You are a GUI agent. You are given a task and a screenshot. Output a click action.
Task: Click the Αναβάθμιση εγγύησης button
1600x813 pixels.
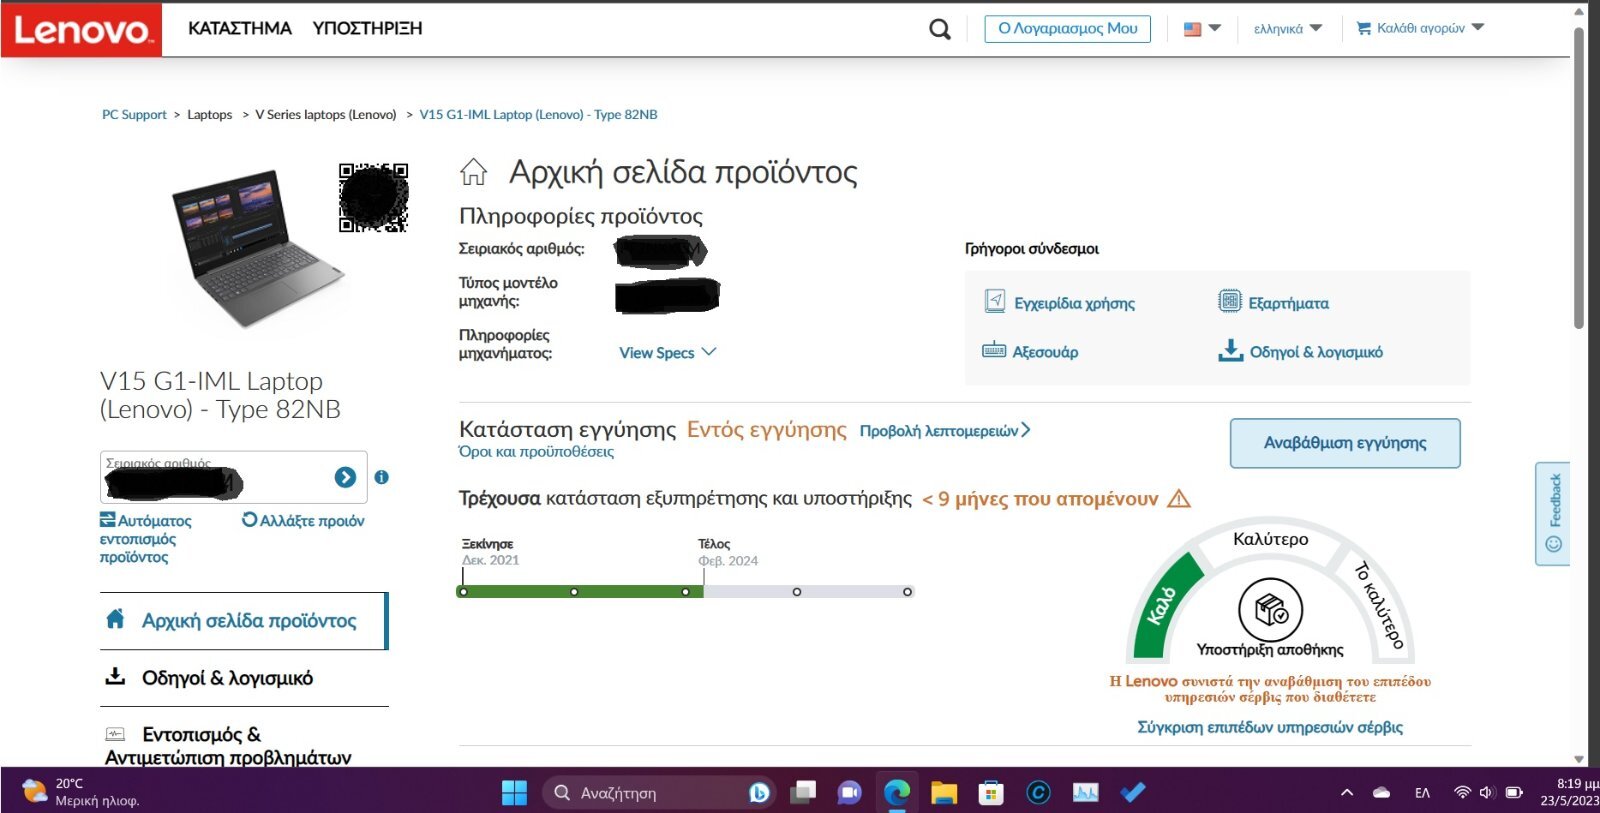[1345, 443]
